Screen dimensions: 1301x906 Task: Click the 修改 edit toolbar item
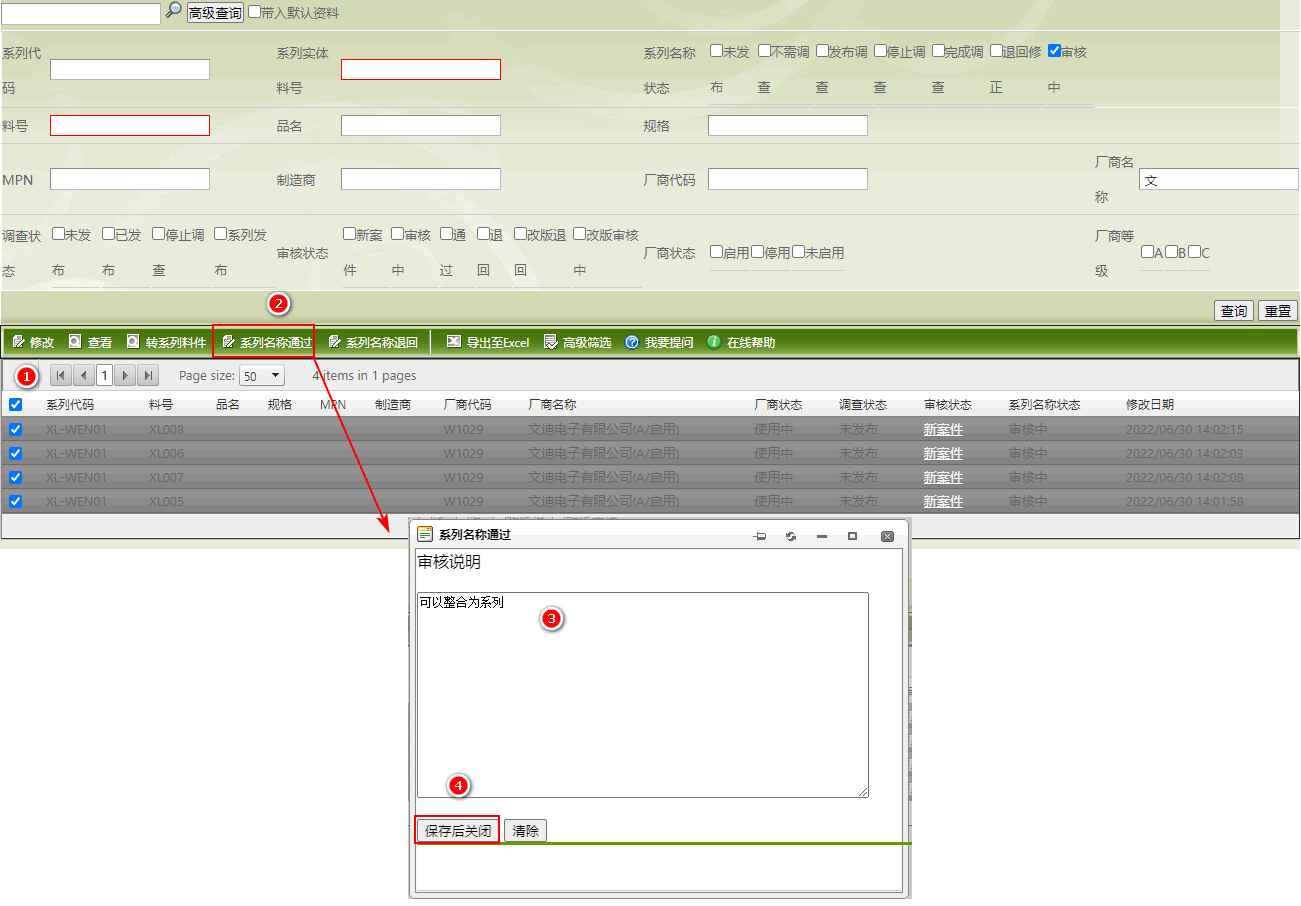(x=33, y=342)
